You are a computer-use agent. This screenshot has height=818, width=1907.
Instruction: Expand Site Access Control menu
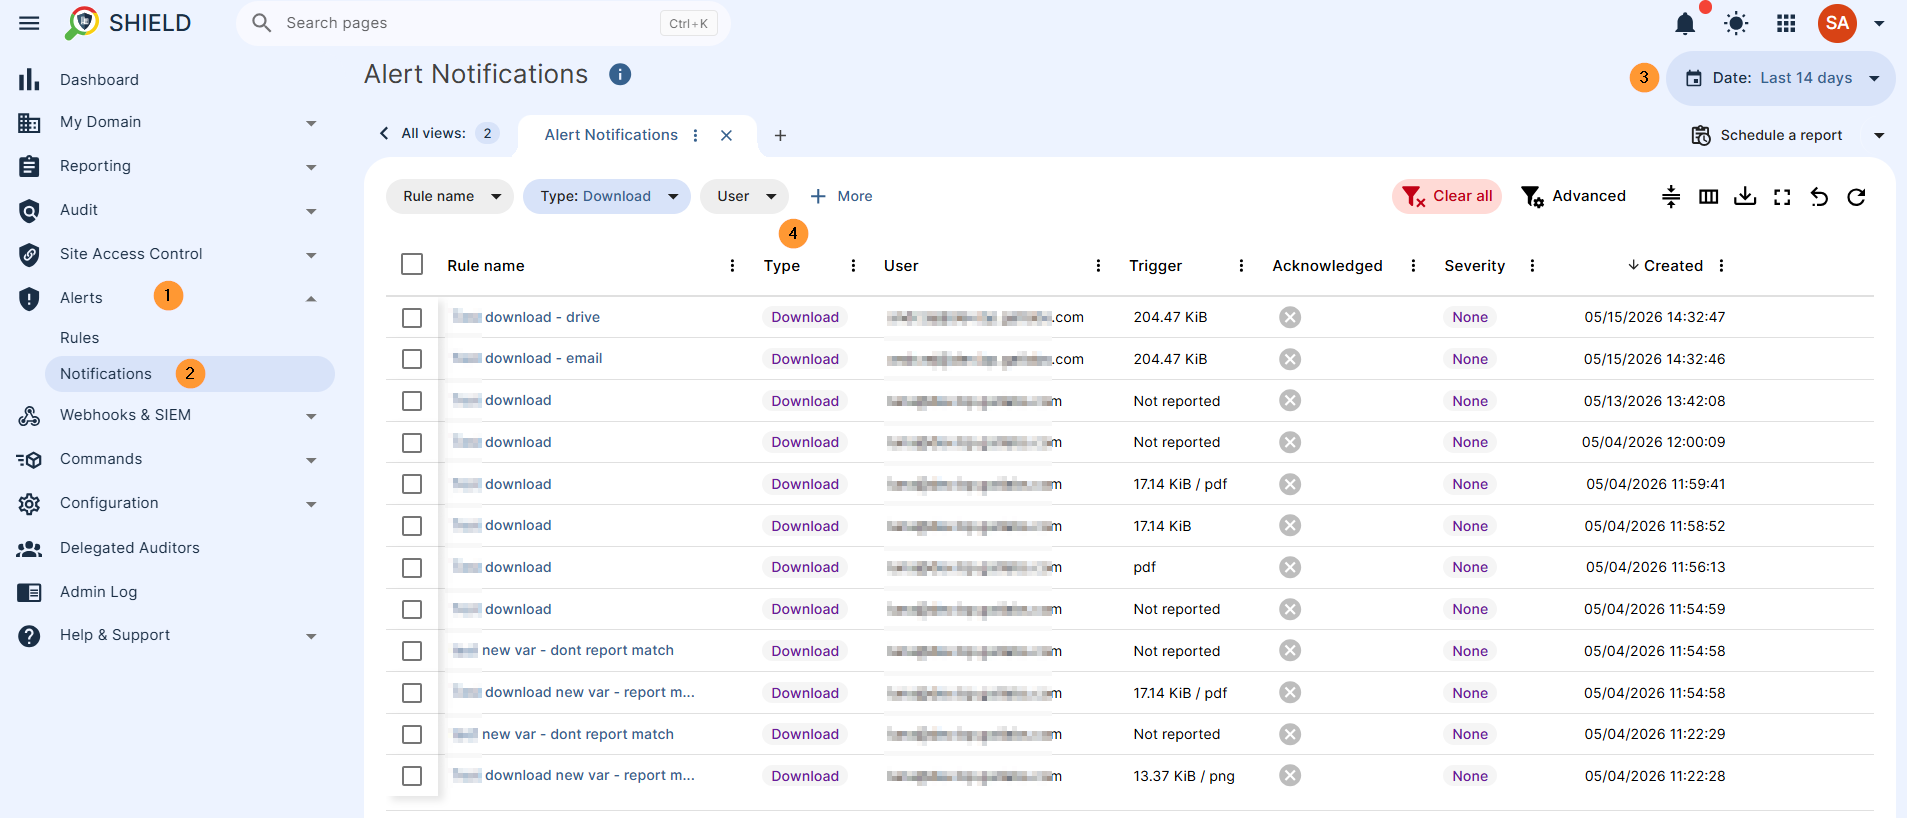[x=311, y=255]
